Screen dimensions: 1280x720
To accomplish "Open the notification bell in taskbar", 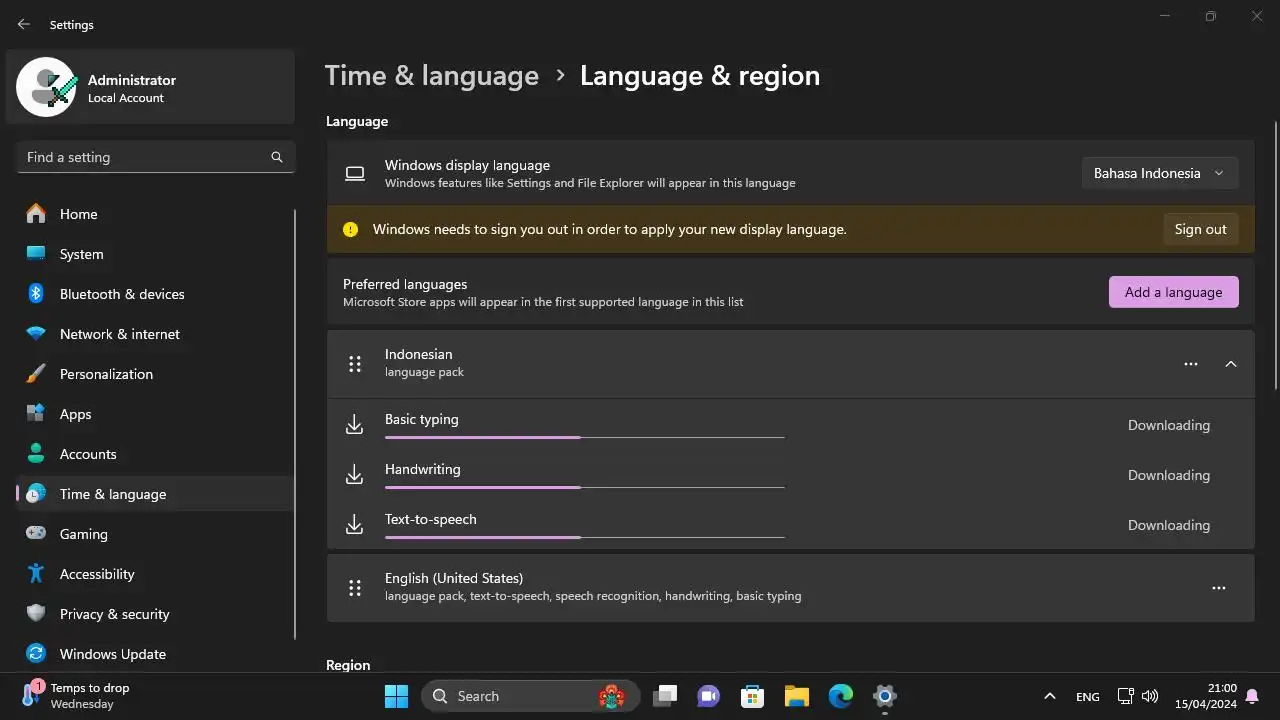I will point(1253,695).
